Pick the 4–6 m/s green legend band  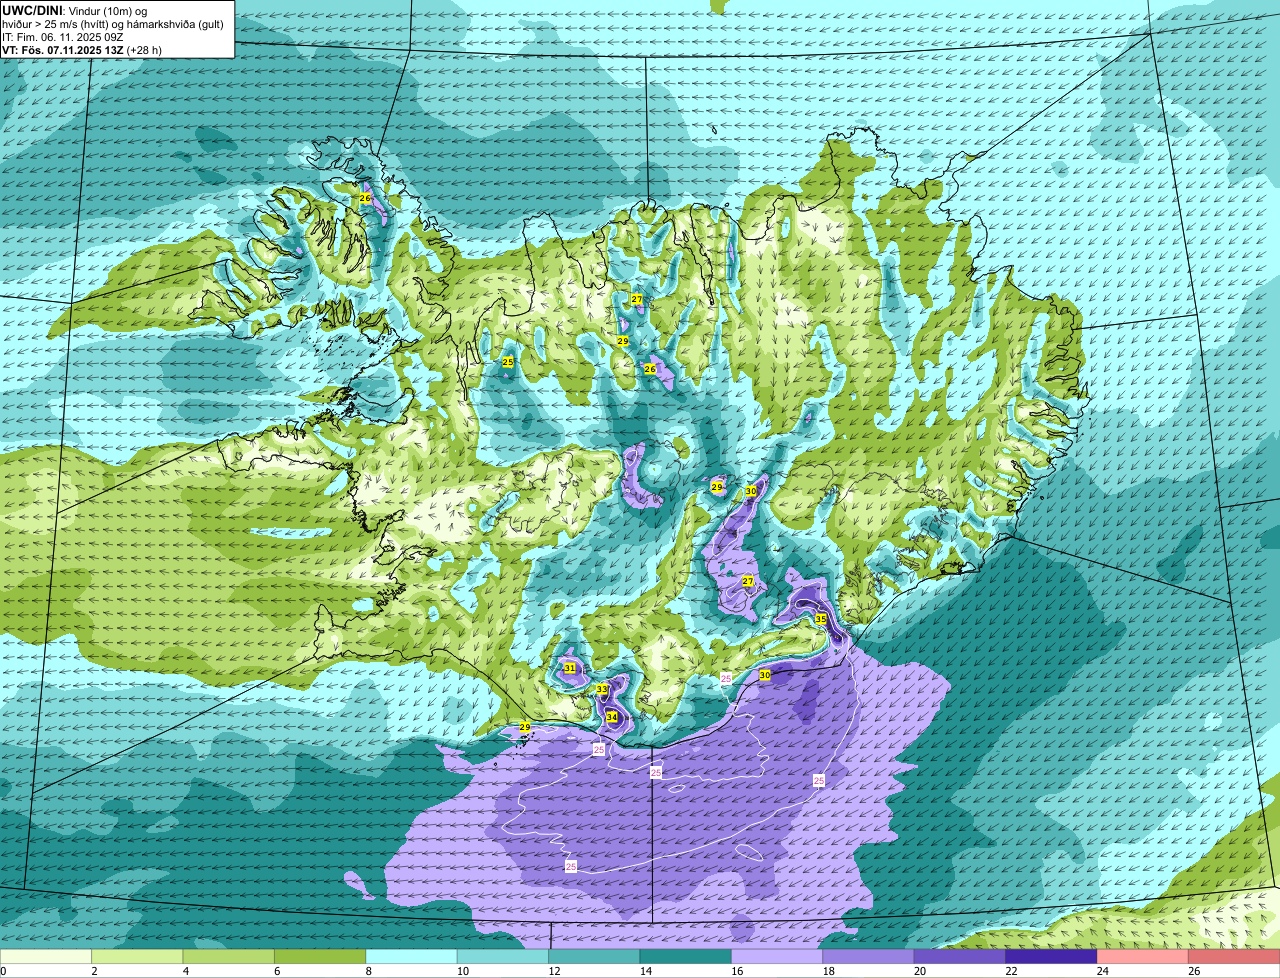[229, 956]
